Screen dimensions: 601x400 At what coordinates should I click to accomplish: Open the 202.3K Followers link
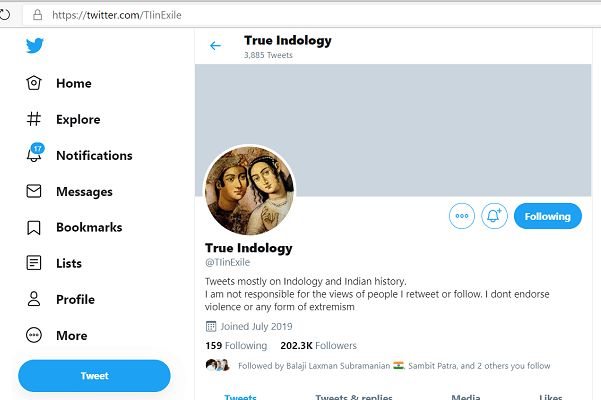(x=319, y=345)
